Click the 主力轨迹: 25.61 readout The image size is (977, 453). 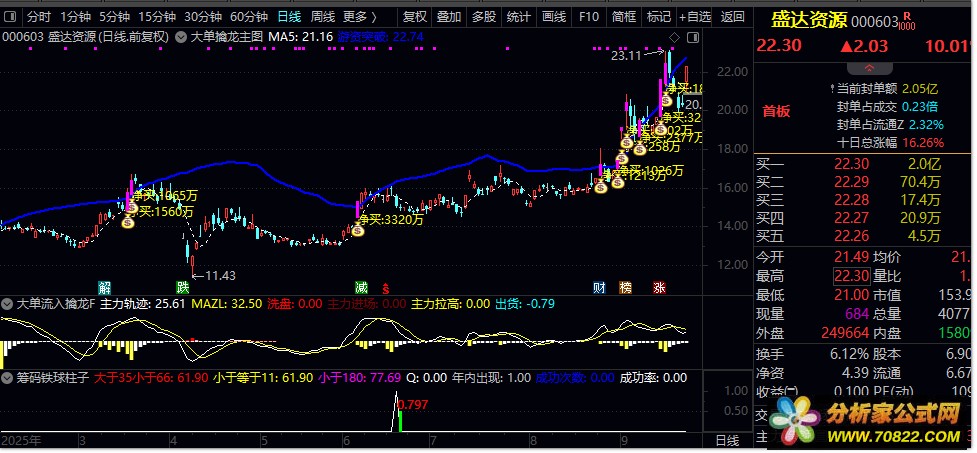[x=143, y=305]
